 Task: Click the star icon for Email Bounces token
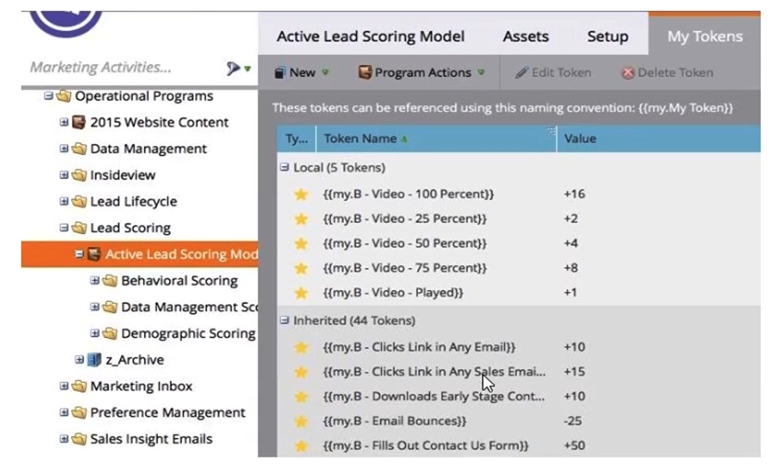[x=301, y=421]
